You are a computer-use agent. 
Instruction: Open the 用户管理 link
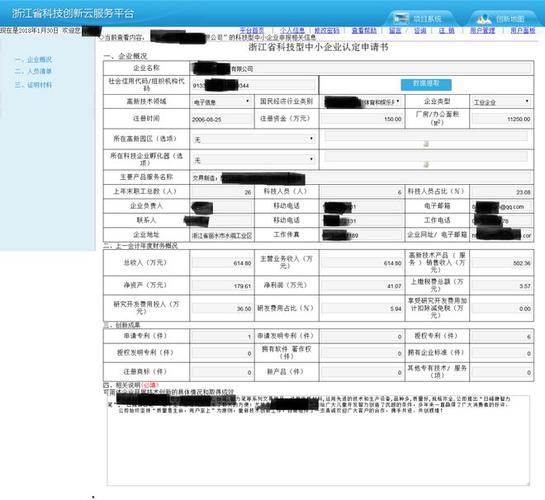[482, 31]
